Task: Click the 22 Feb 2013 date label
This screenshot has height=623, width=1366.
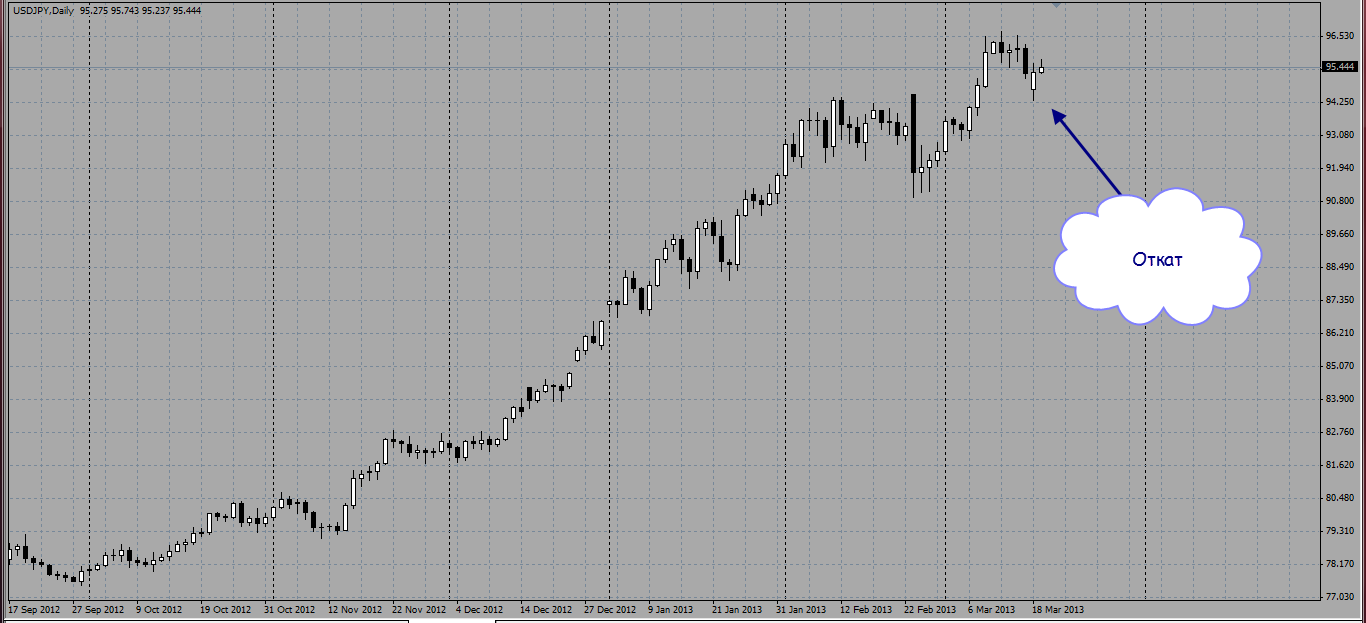Action: pos(930,609)
